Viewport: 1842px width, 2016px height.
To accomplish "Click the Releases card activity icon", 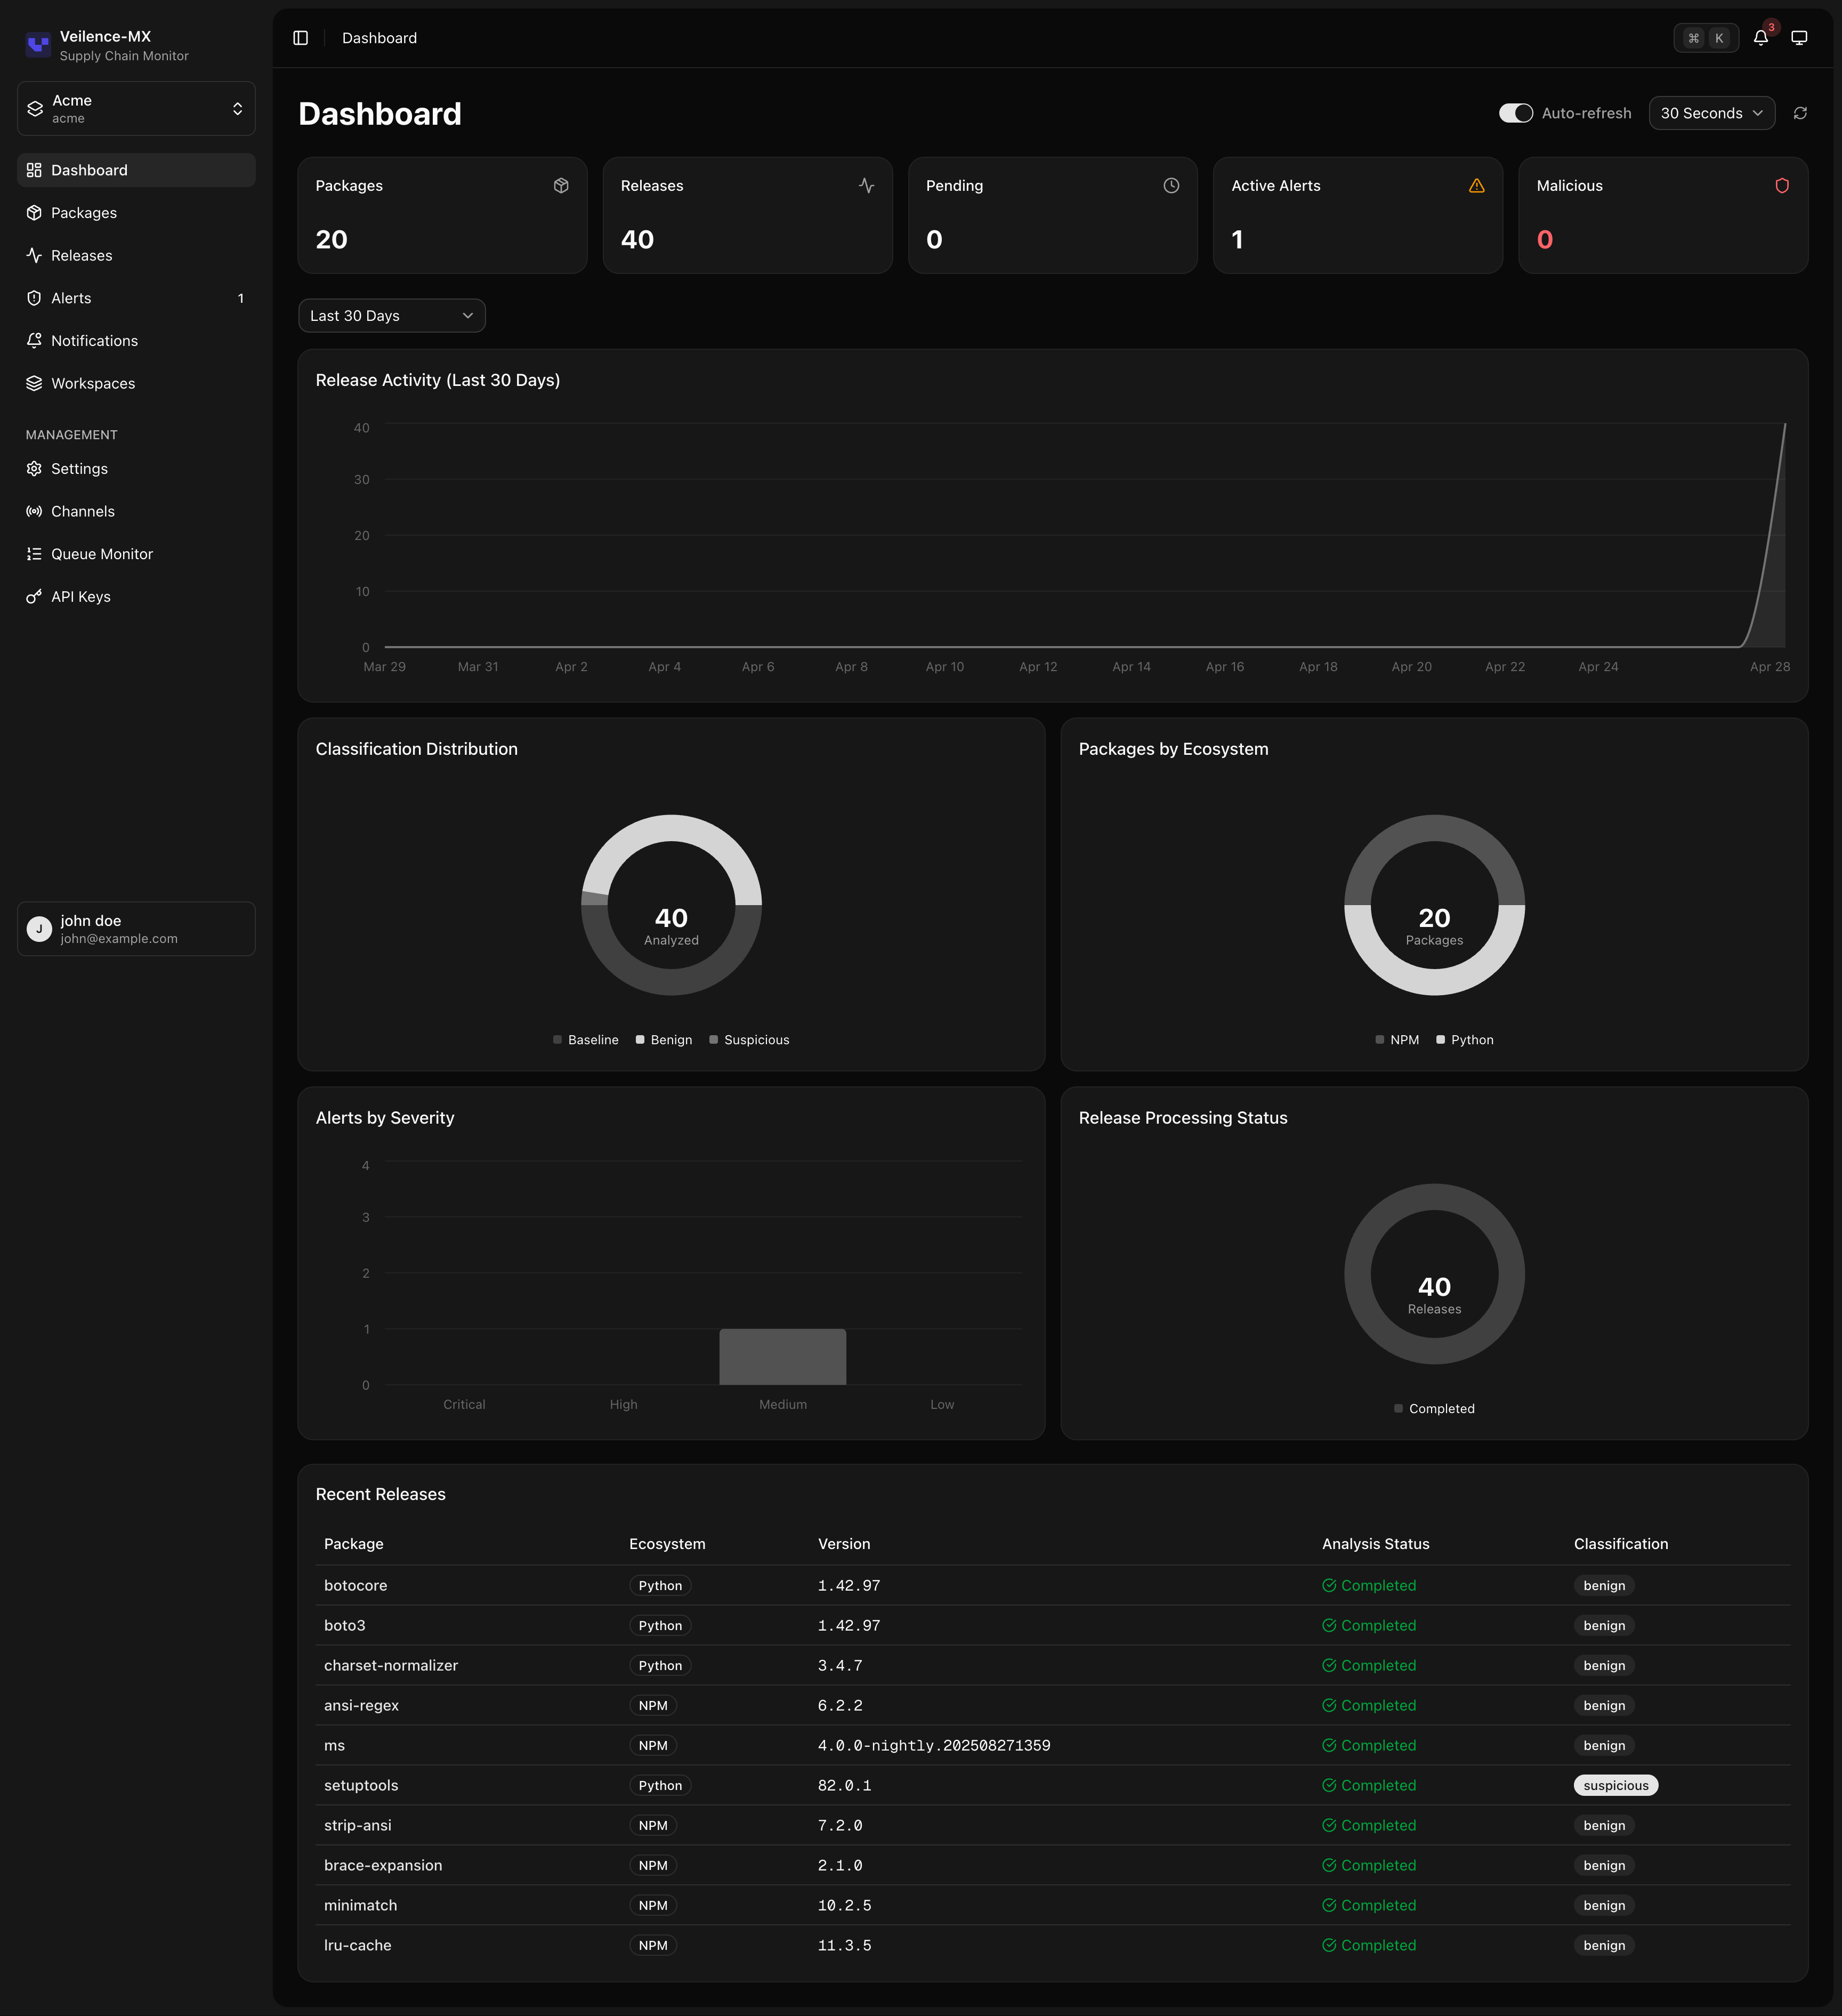I will [x=867, y=186].
